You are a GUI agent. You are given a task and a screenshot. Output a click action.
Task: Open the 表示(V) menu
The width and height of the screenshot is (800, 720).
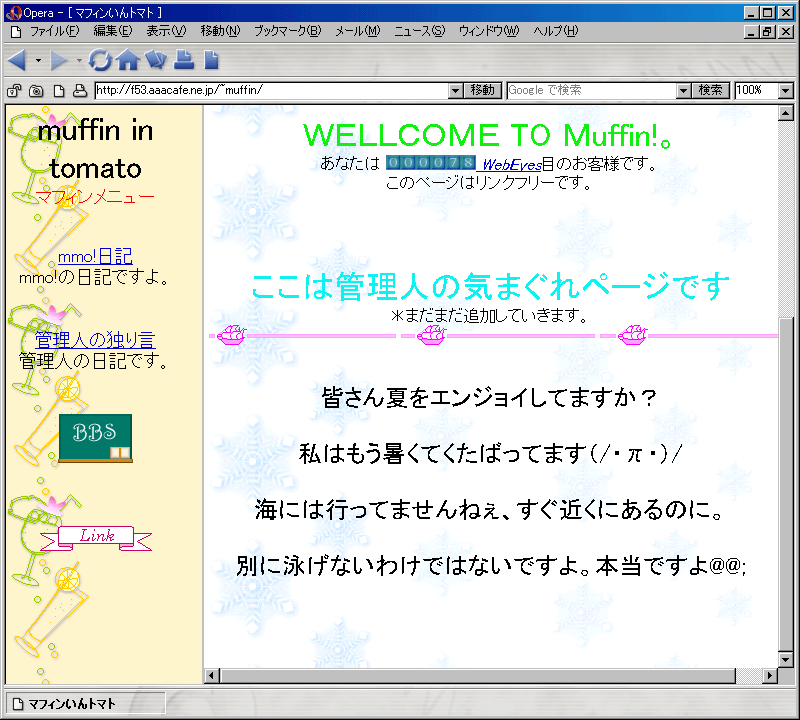coord(166,31)
